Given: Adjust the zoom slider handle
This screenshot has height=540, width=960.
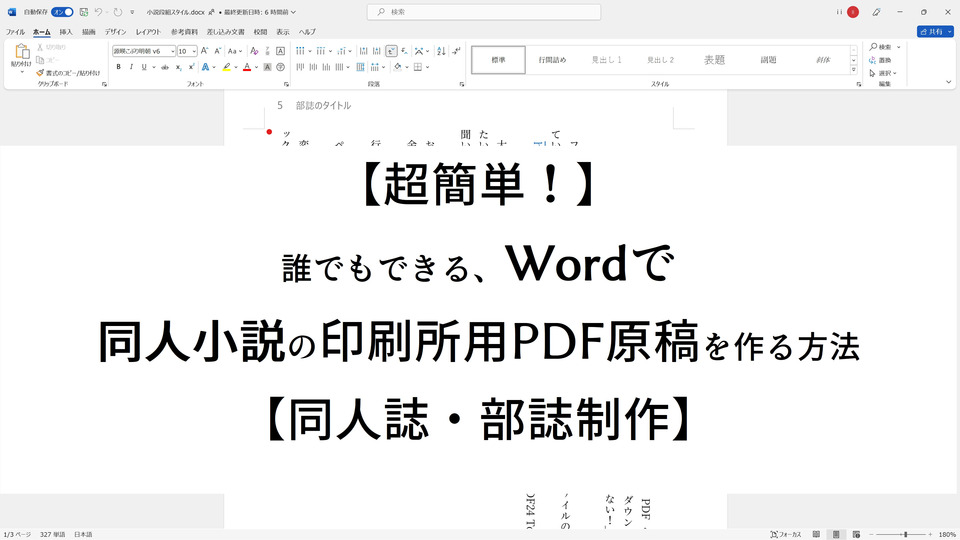Looking at the screenshot, I should [x=906, y=534].
